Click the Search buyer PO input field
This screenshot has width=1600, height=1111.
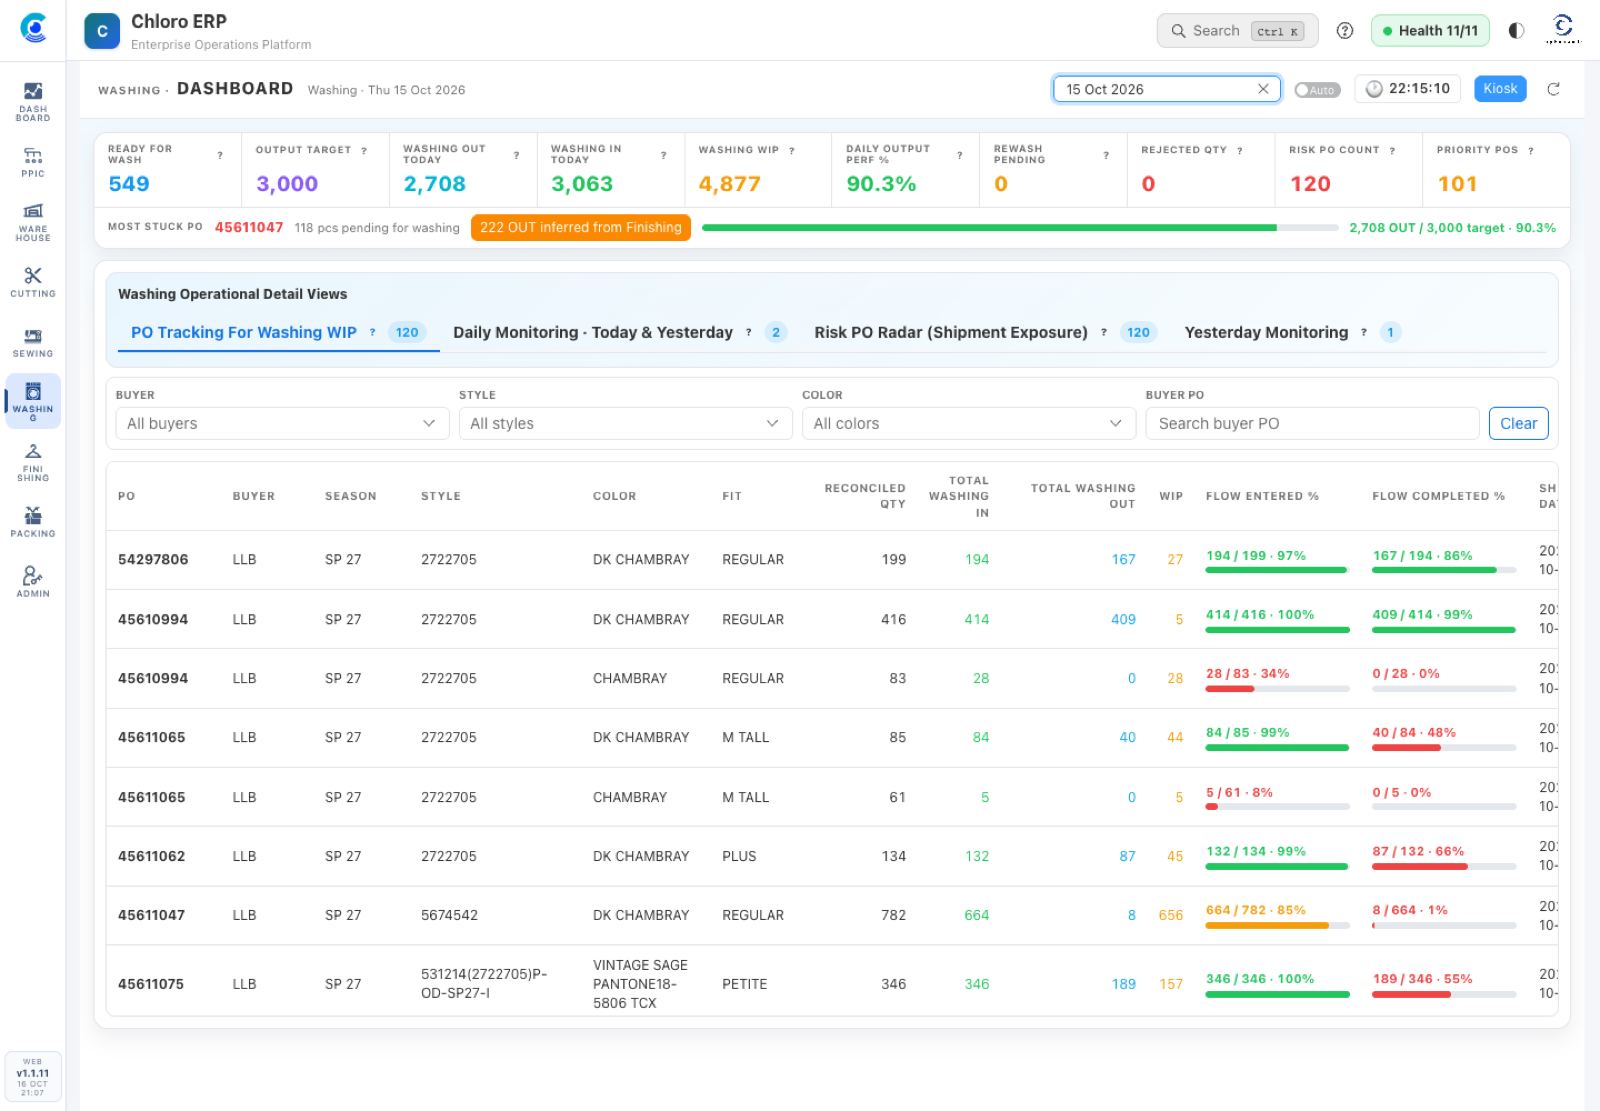1312,424
